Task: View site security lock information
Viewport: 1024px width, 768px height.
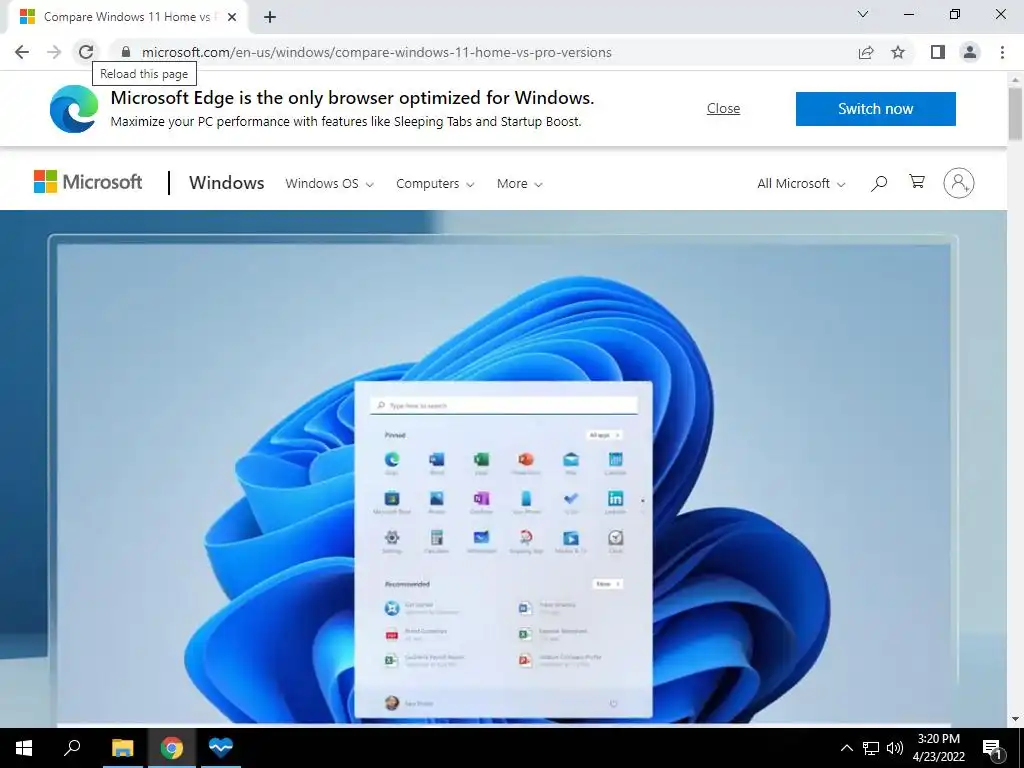Action: pos(126,52)
